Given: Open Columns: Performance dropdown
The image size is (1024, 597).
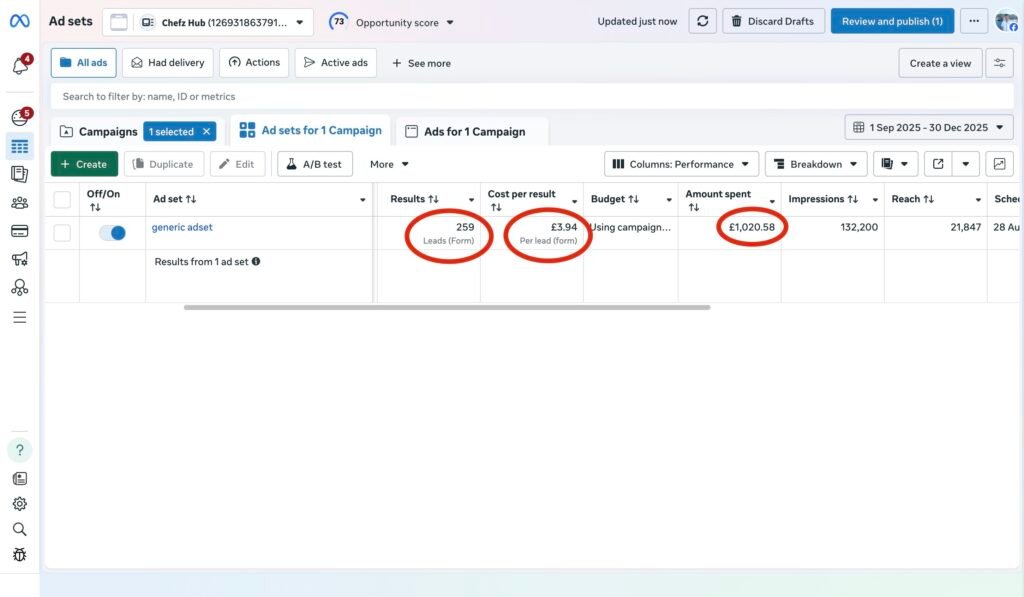Looking at the screenshot, I should pos(681,164).
